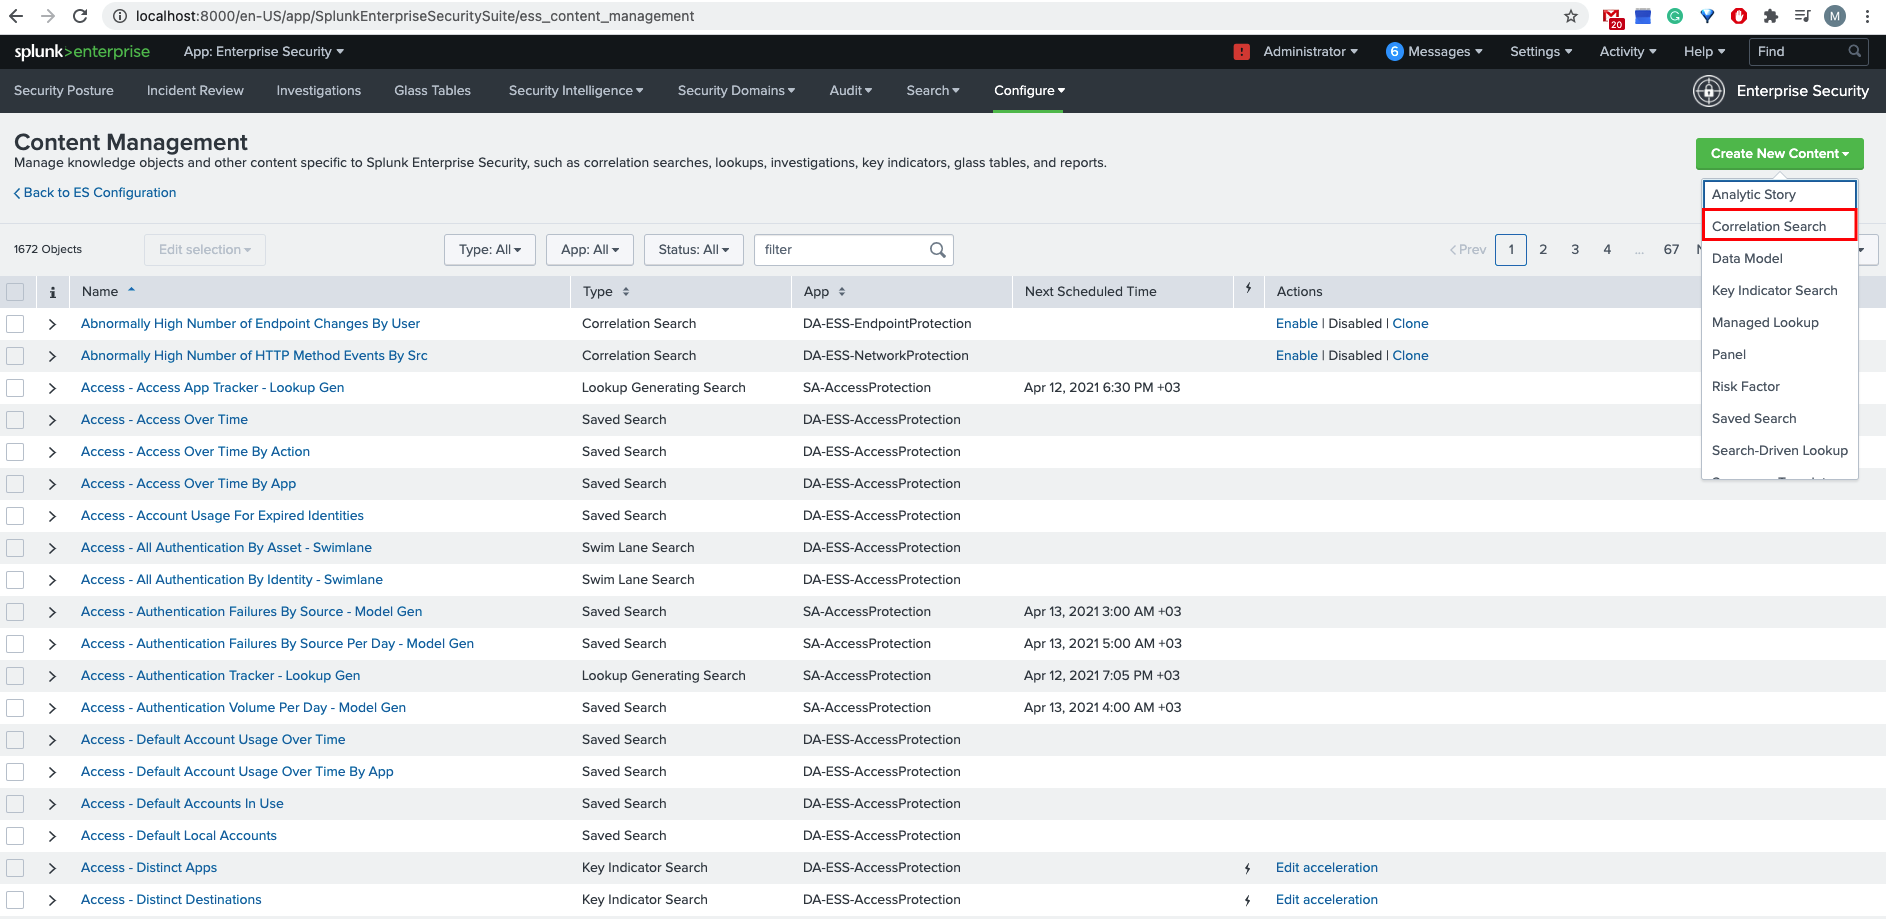The height and width of the screenshot is (919, 1886).
Task: Click the lightning bolt icon beside Access - Distinct Apps
Action: [1247, 868]
